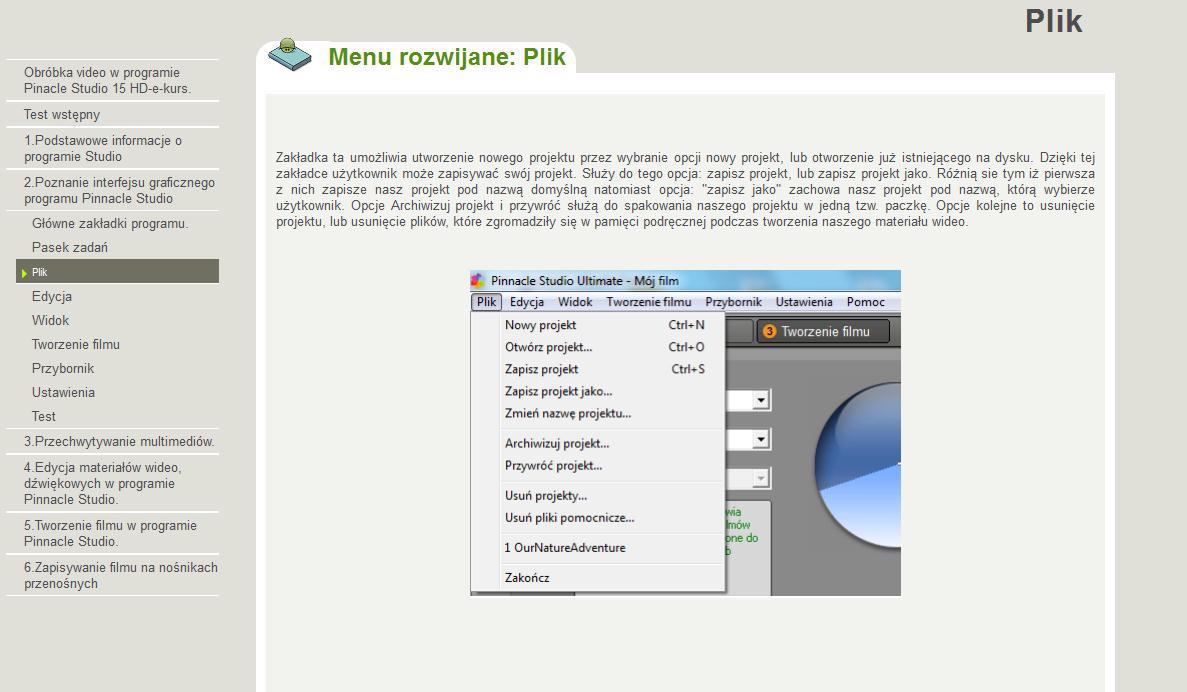
Task: Open the Plik menu in the menu bar
Action: 486,302
